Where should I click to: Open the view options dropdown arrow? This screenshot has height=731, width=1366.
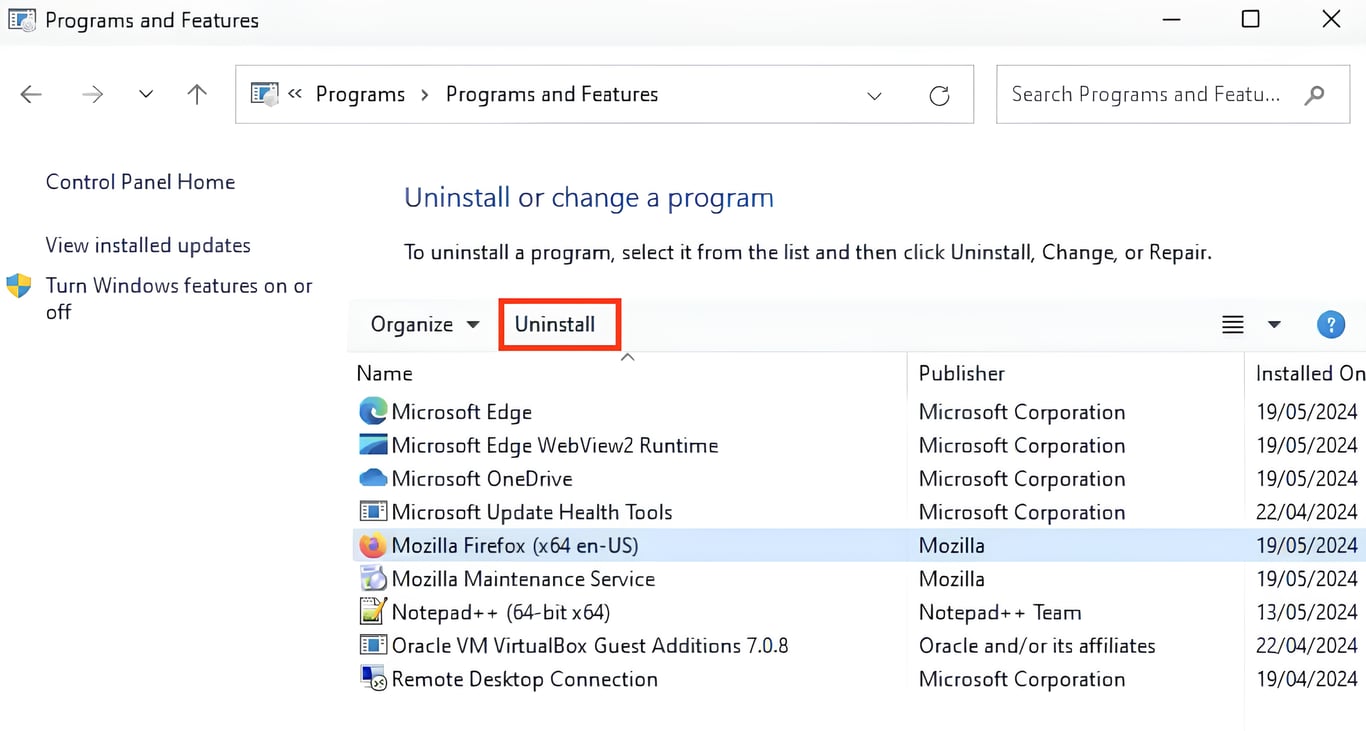(x=1274, y=324)
